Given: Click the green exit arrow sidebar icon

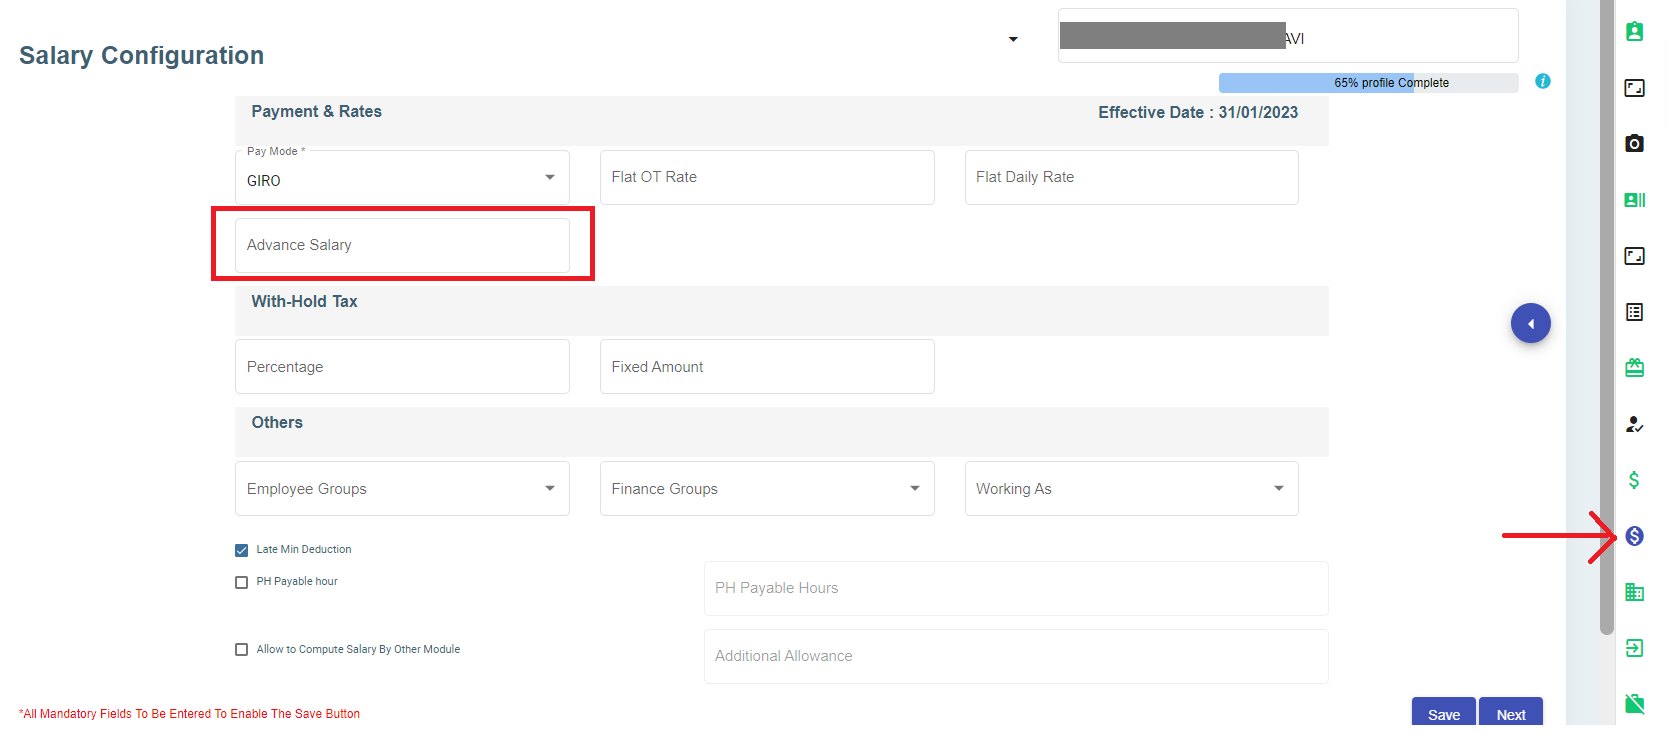Looking at the screenshot, I should [x=1634, y=648].
